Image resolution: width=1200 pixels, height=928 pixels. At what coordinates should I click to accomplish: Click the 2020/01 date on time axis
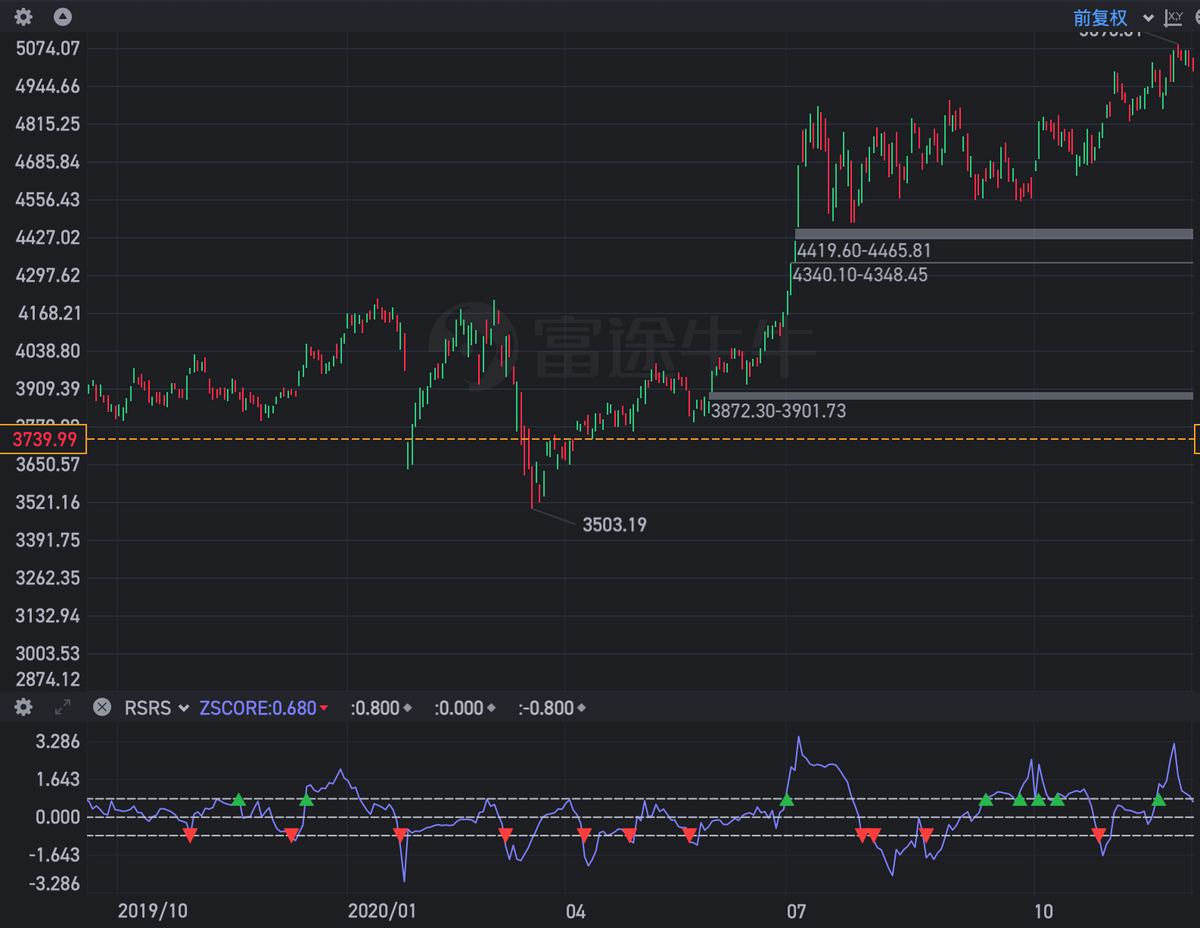pos(381,911)
